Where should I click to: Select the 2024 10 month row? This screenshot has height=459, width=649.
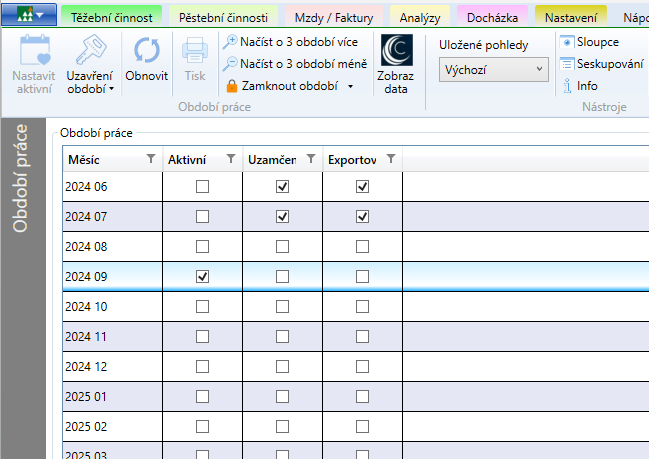110,306
